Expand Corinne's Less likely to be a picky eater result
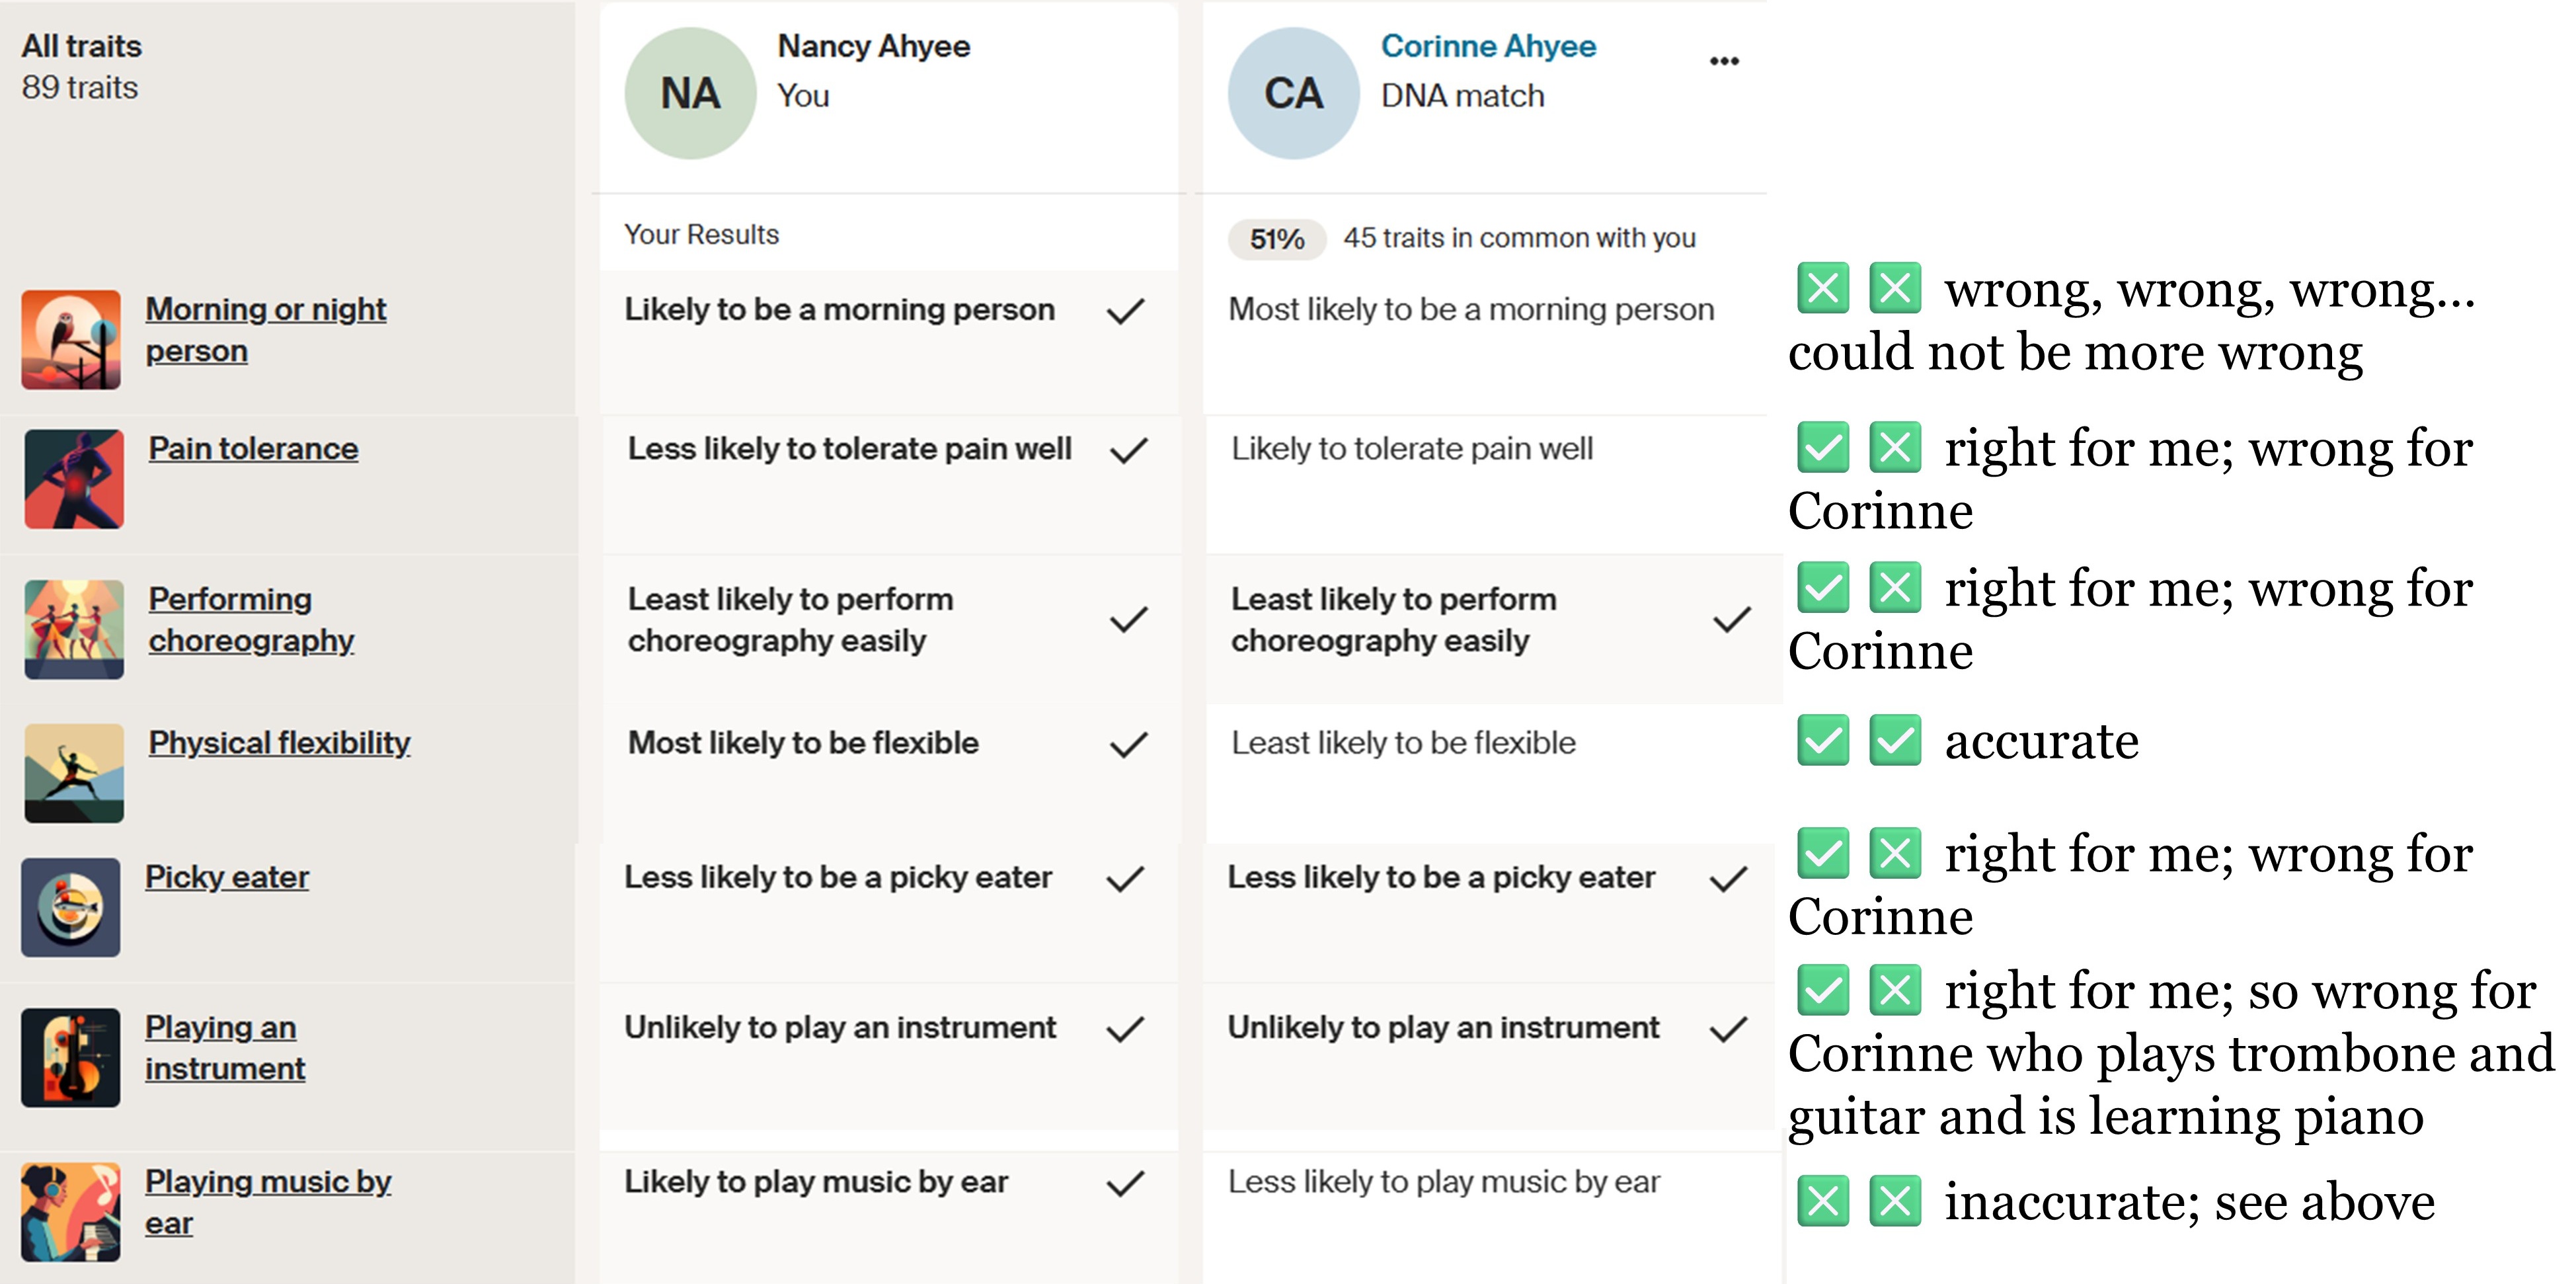Screen dimensions: 2576x1284 point(1441,877)
